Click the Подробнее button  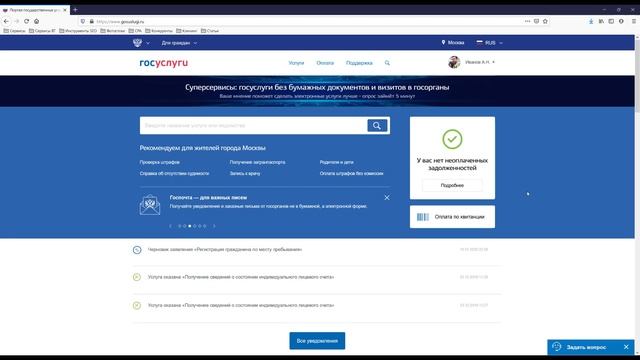click(452, 185)
